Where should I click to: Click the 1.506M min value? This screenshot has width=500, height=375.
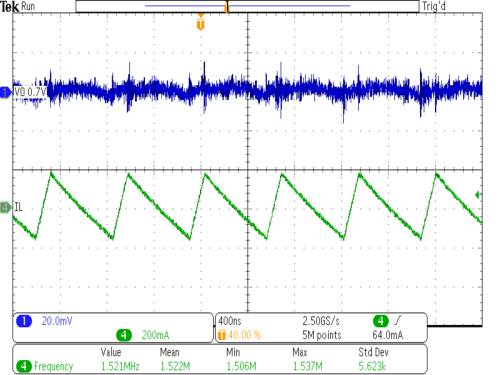pyautogui.click(x=241, y=366)
